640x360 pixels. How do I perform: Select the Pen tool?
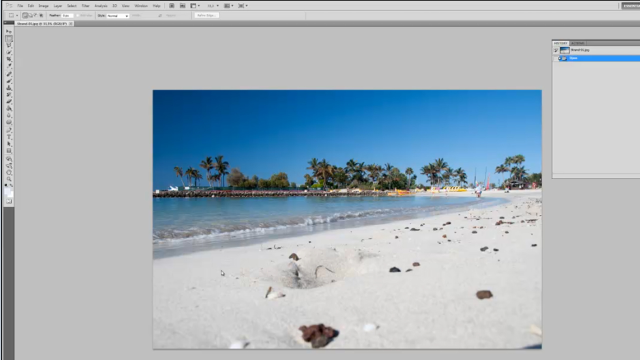pos(9,130)
